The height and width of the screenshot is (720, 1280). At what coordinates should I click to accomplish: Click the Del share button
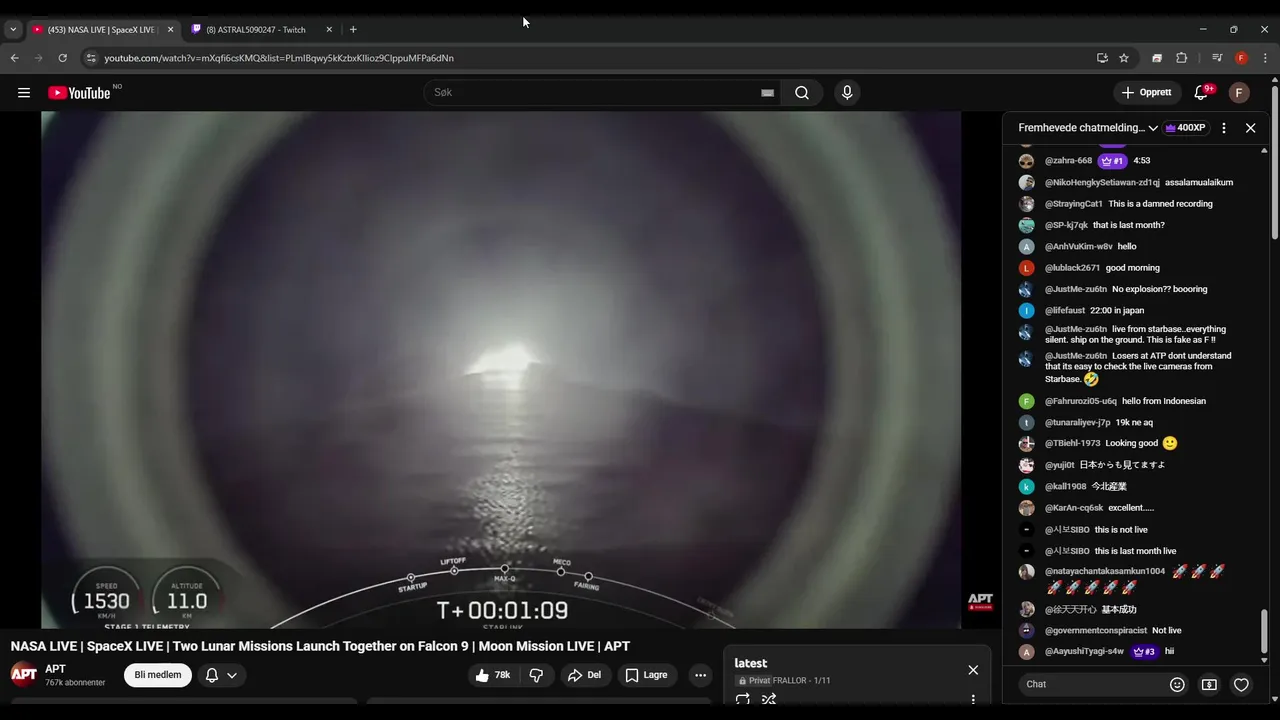click(x=585, y=675)
